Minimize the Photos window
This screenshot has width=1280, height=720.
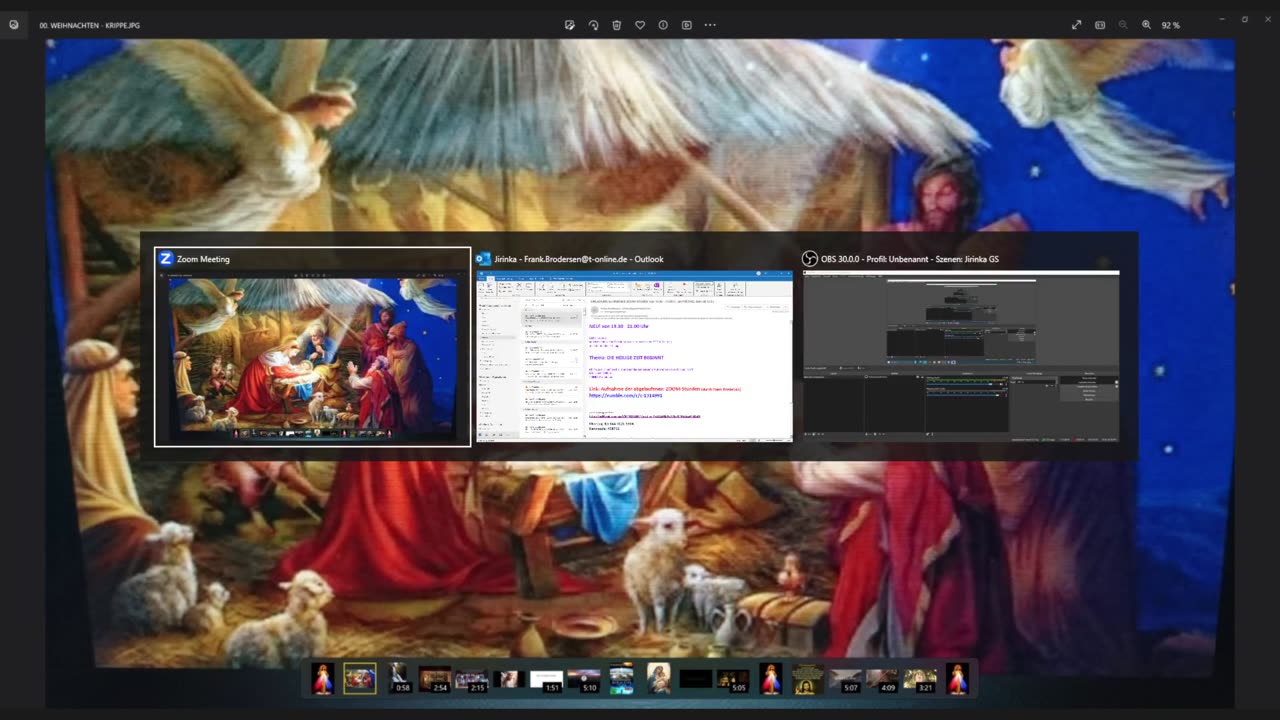(1221, 19)
